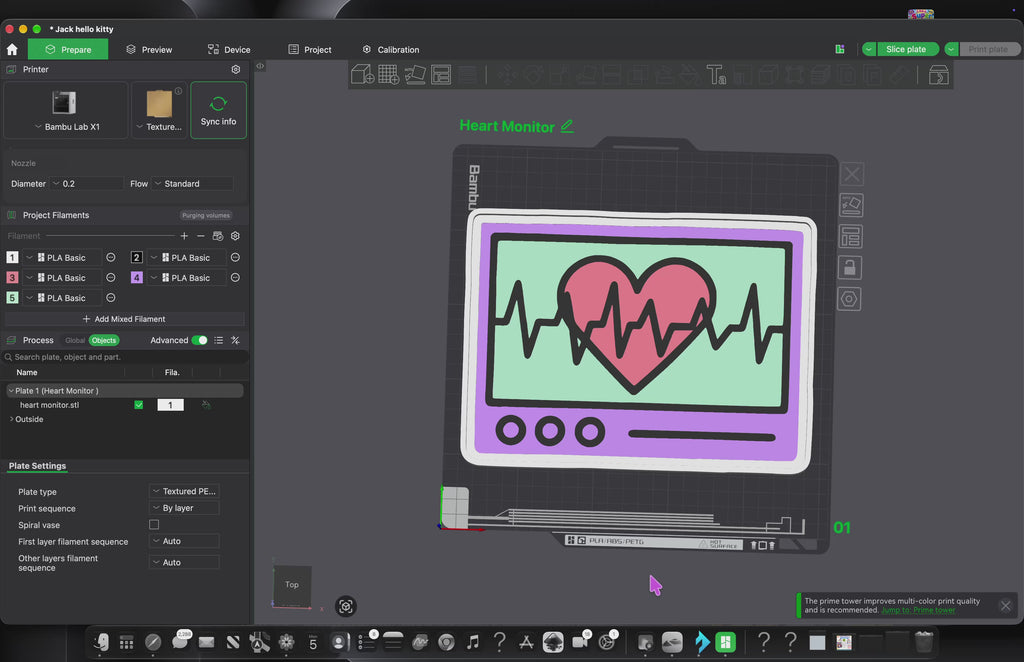Screen dimensions: 1024x662
Task: Open Flow Standard dropdown
Action: pos(193,183)
